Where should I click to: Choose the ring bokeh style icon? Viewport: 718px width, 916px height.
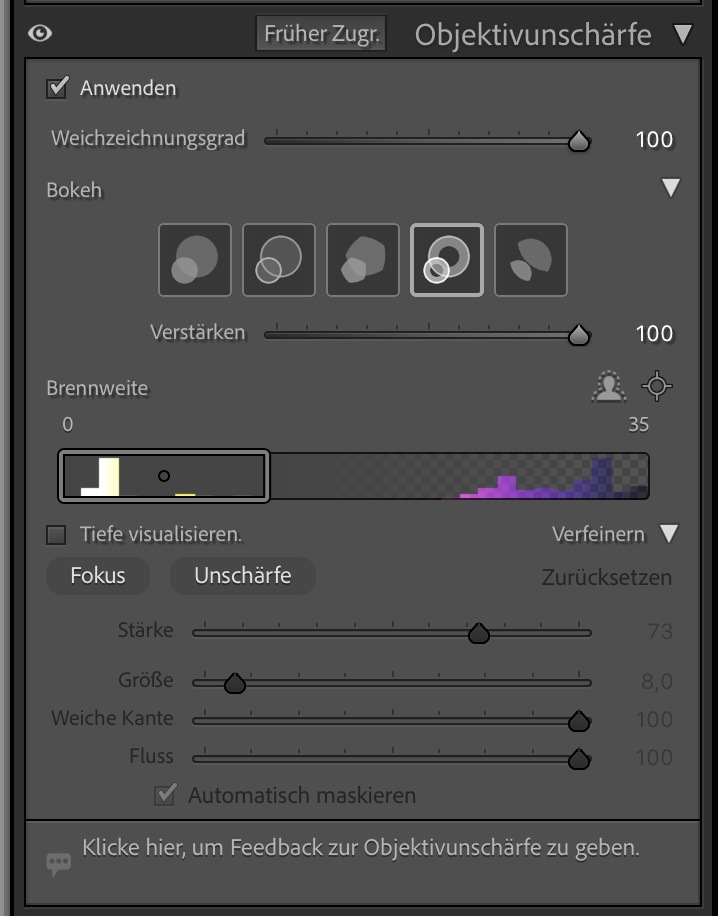click(447, 260)
